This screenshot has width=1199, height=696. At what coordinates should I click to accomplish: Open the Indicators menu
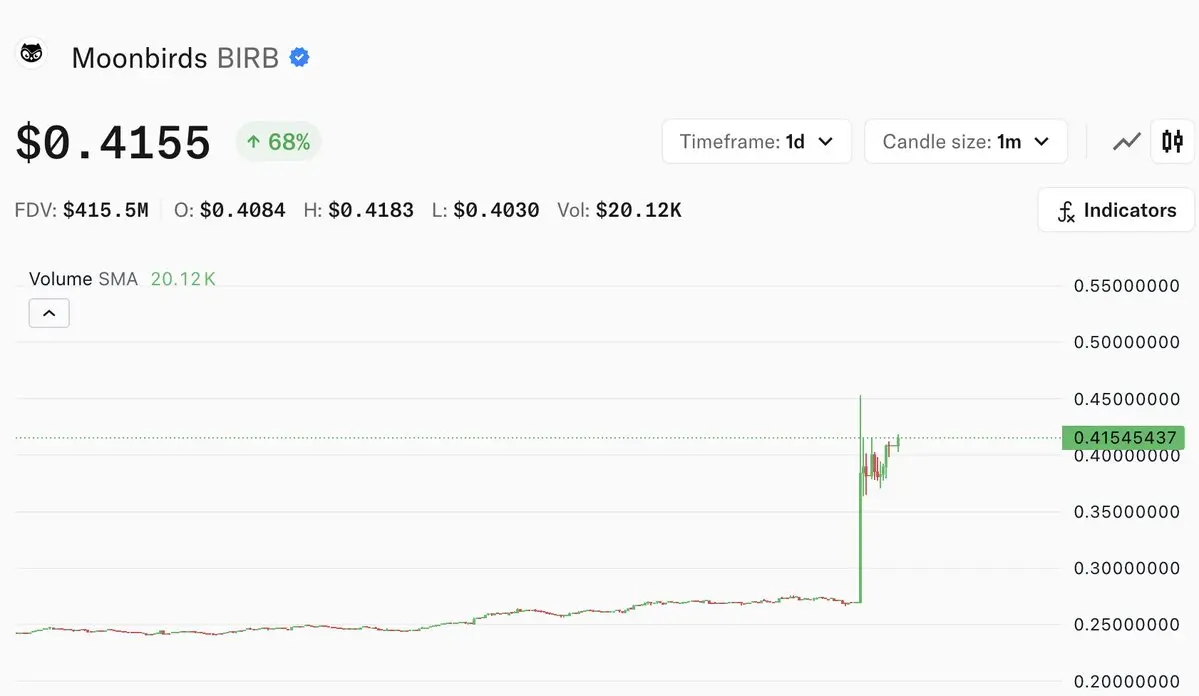point(1116,210)
